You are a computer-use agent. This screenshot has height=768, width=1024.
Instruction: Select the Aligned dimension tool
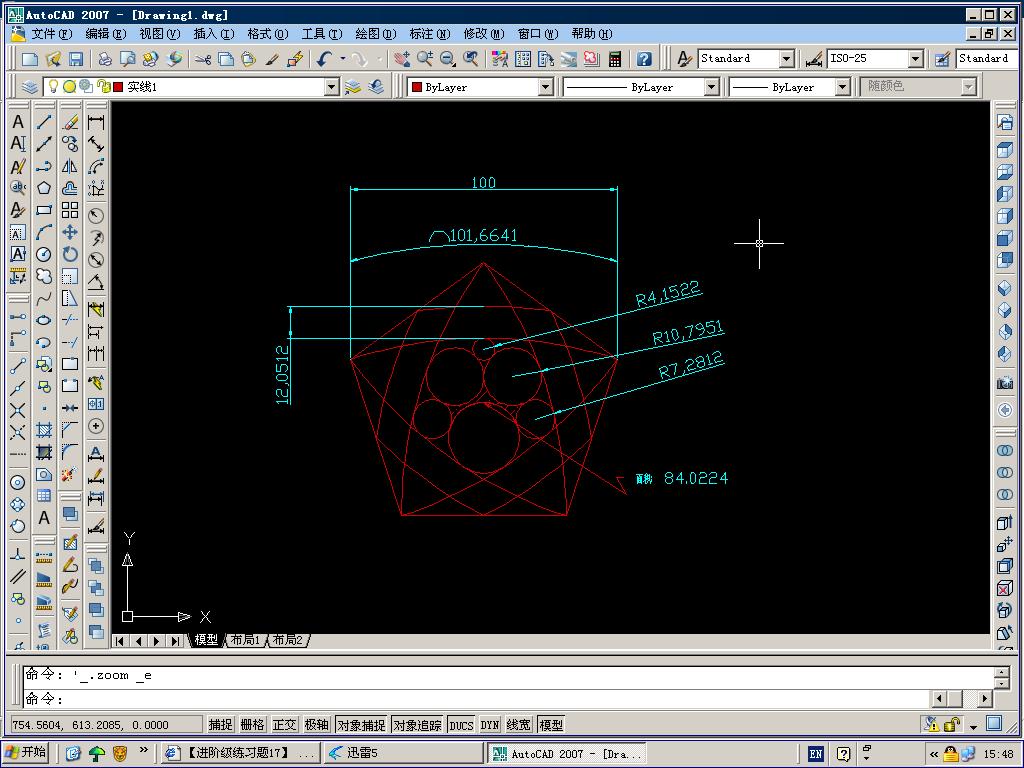coord(96,144)
